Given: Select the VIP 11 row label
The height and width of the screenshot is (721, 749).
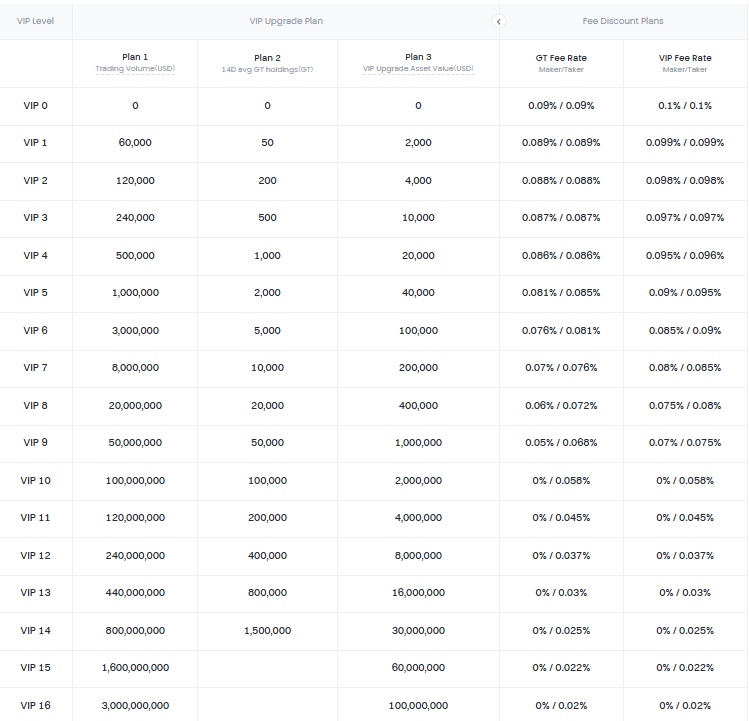Looking at the screenshot, I should [35, 517].
